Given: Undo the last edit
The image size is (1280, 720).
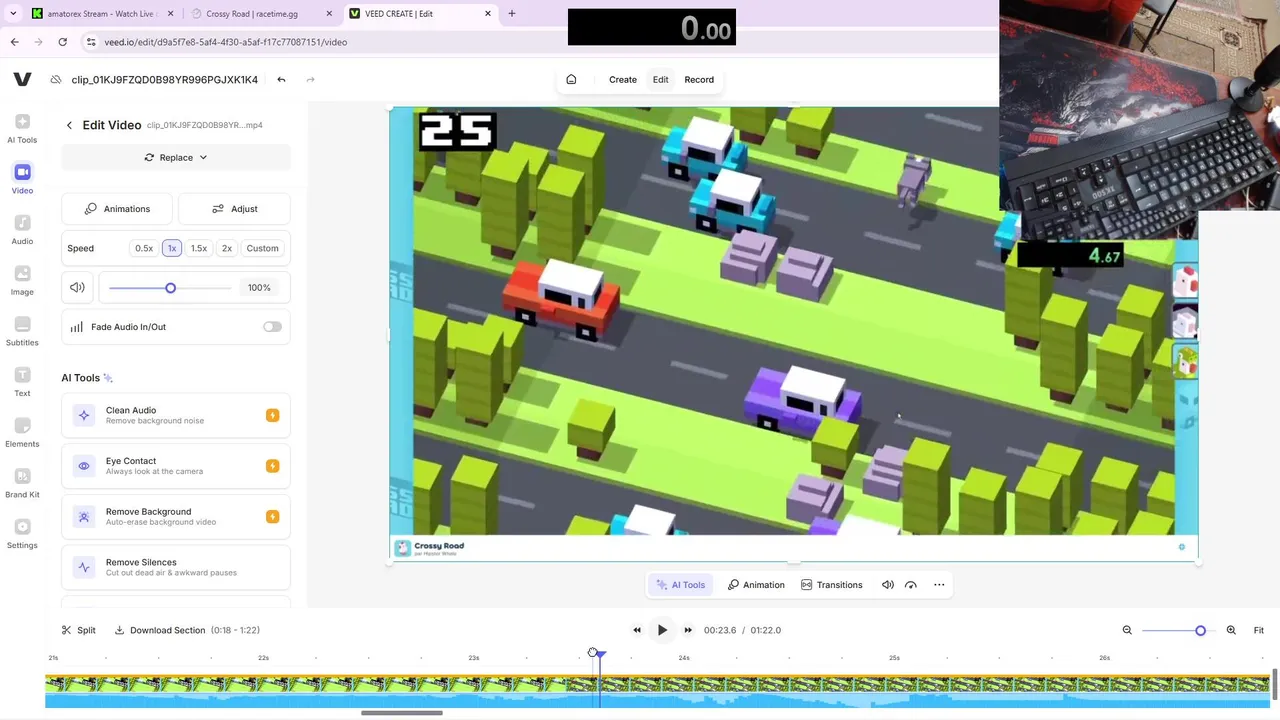Looking at the screenshot, I should [281, 80].
